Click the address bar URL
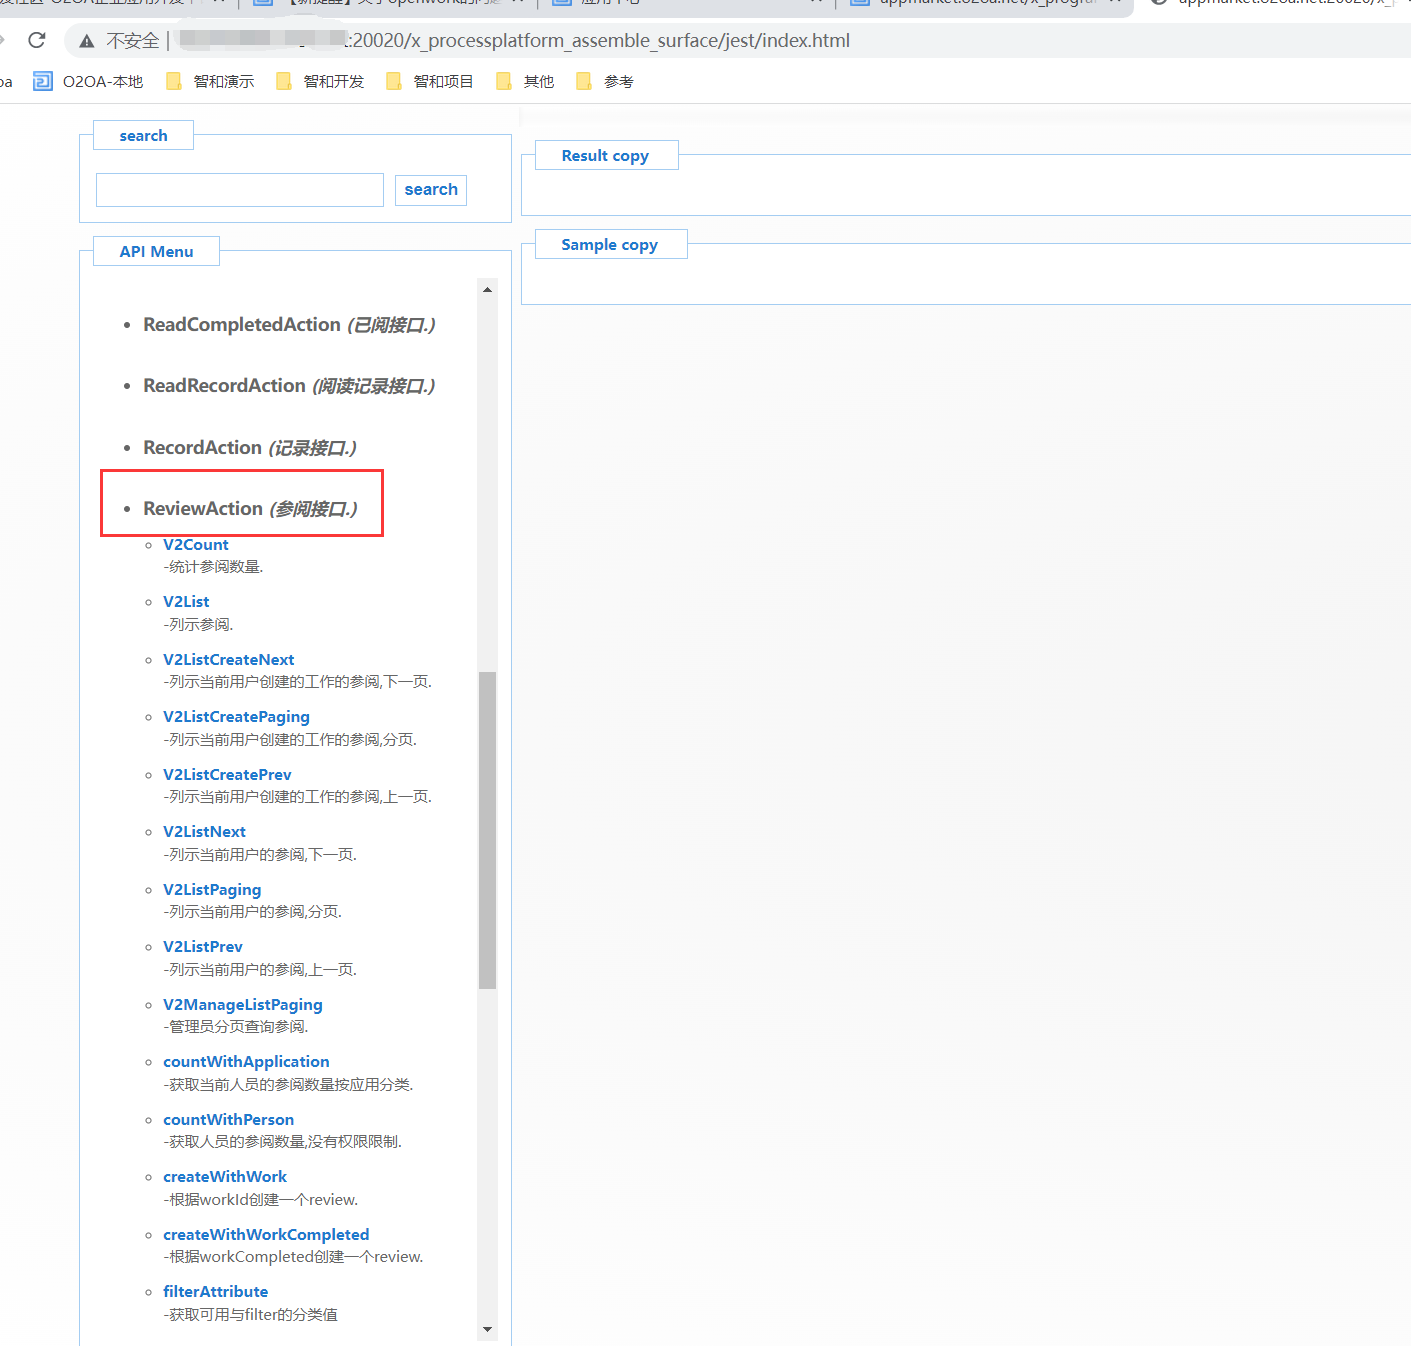Screen dimensions: 1411x1346 (515, 41)
